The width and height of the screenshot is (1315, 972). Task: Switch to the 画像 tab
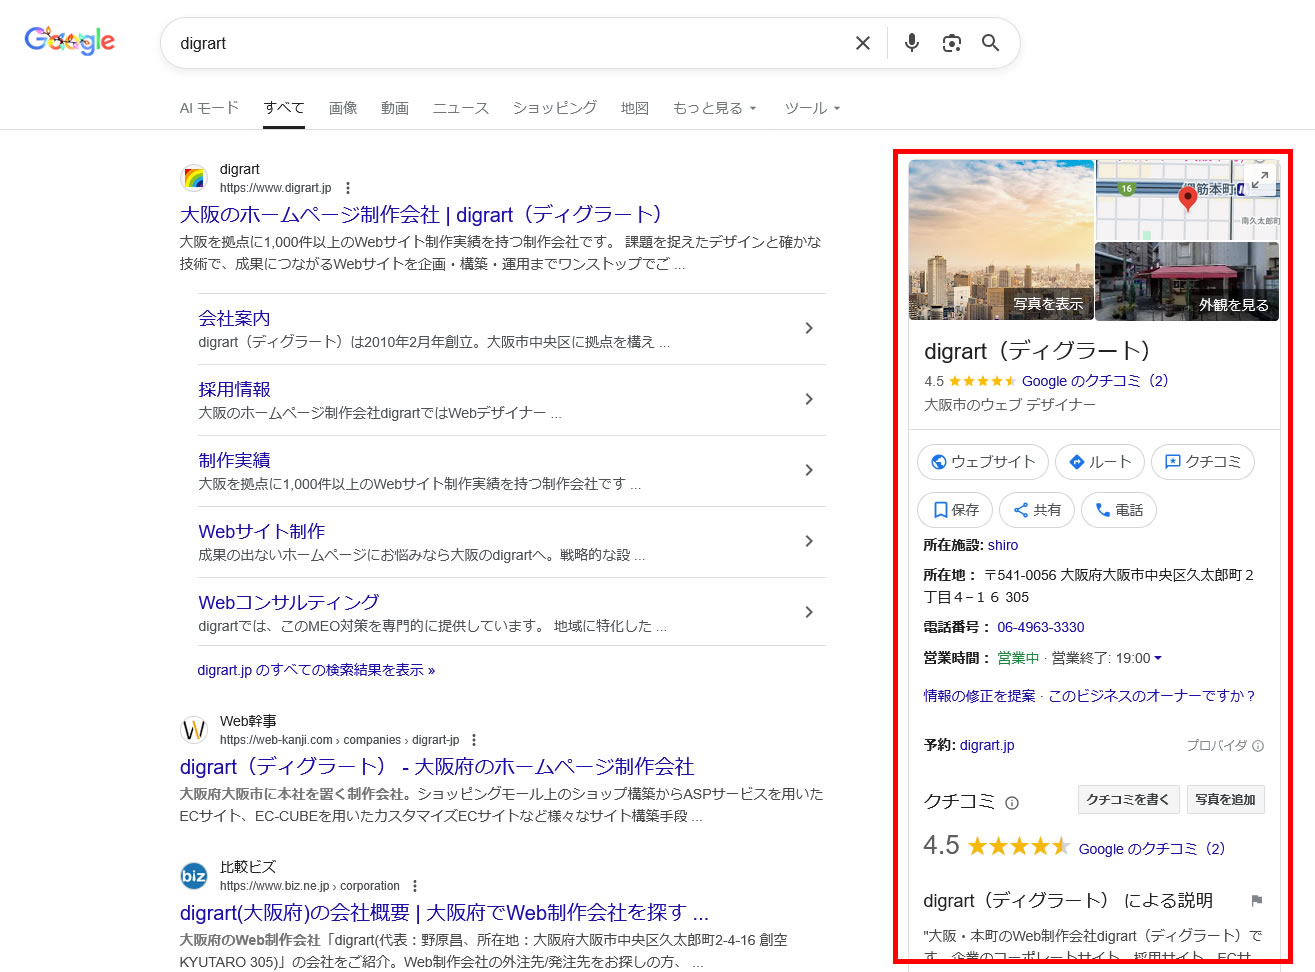(343, 108)
